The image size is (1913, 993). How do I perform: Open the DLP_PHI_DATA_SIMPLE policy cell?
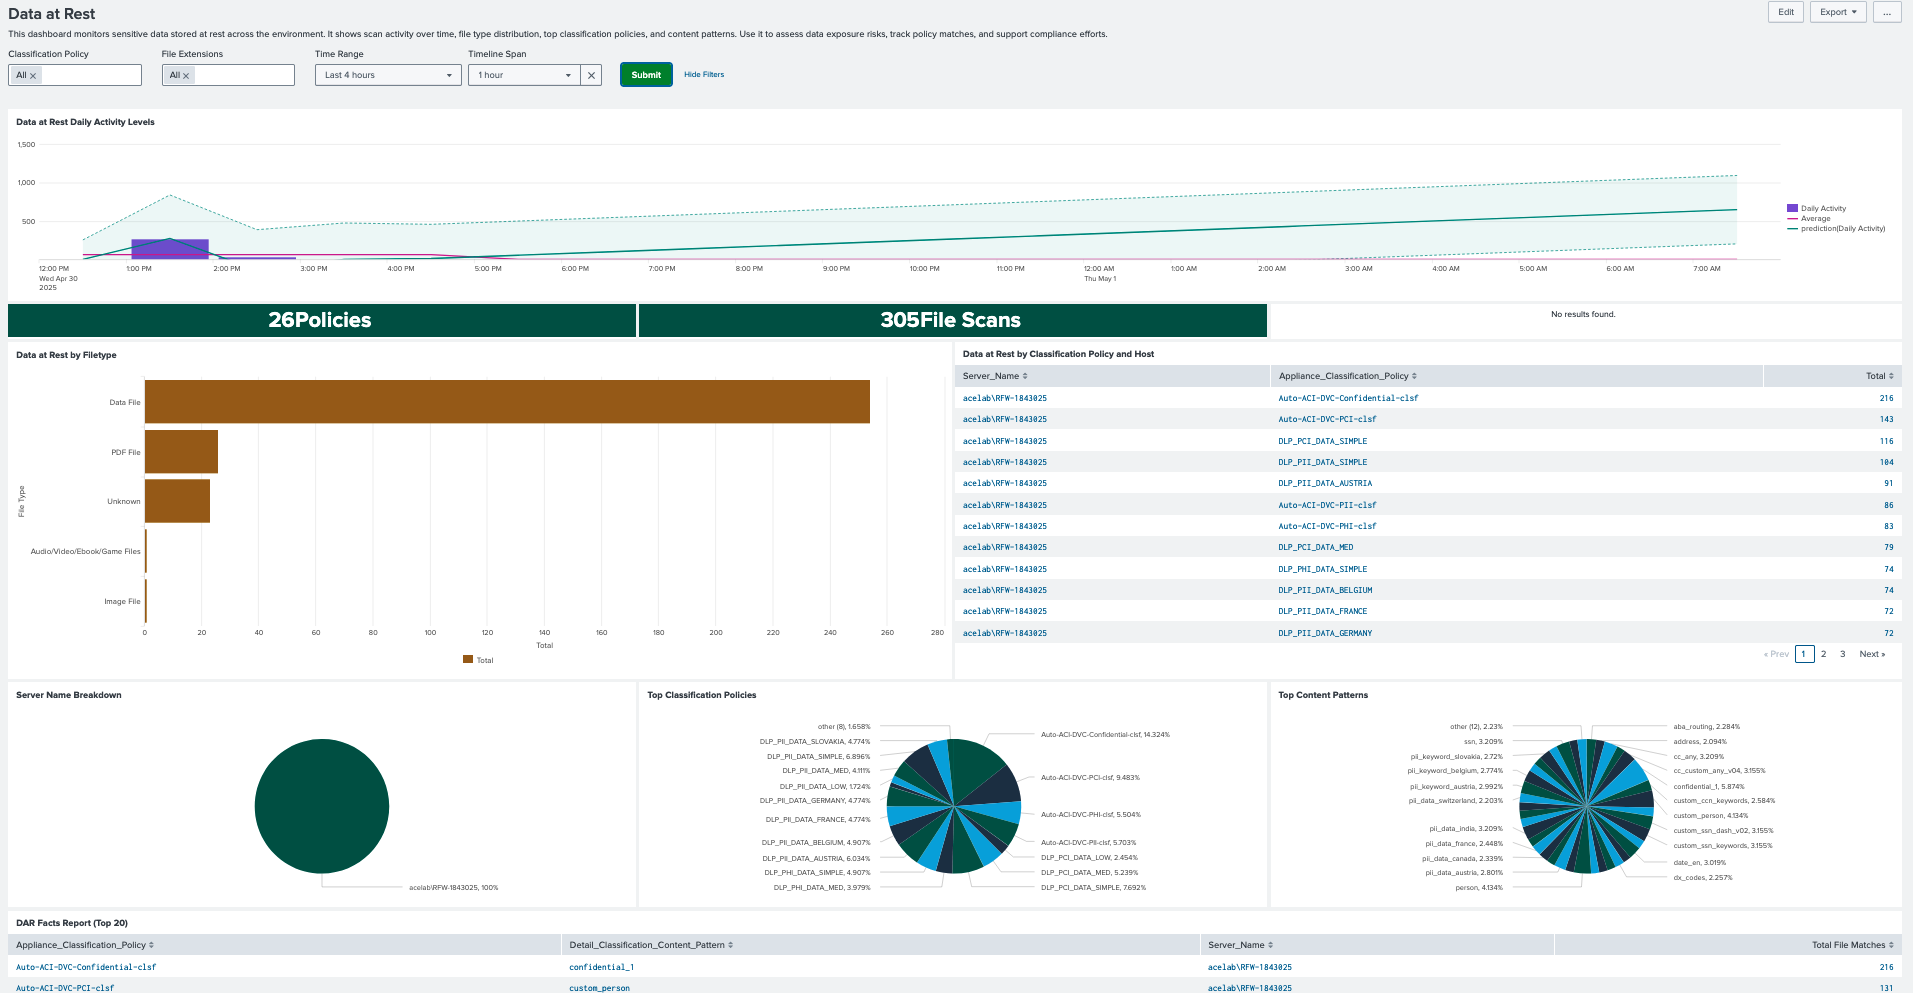tap(1322, 569)
